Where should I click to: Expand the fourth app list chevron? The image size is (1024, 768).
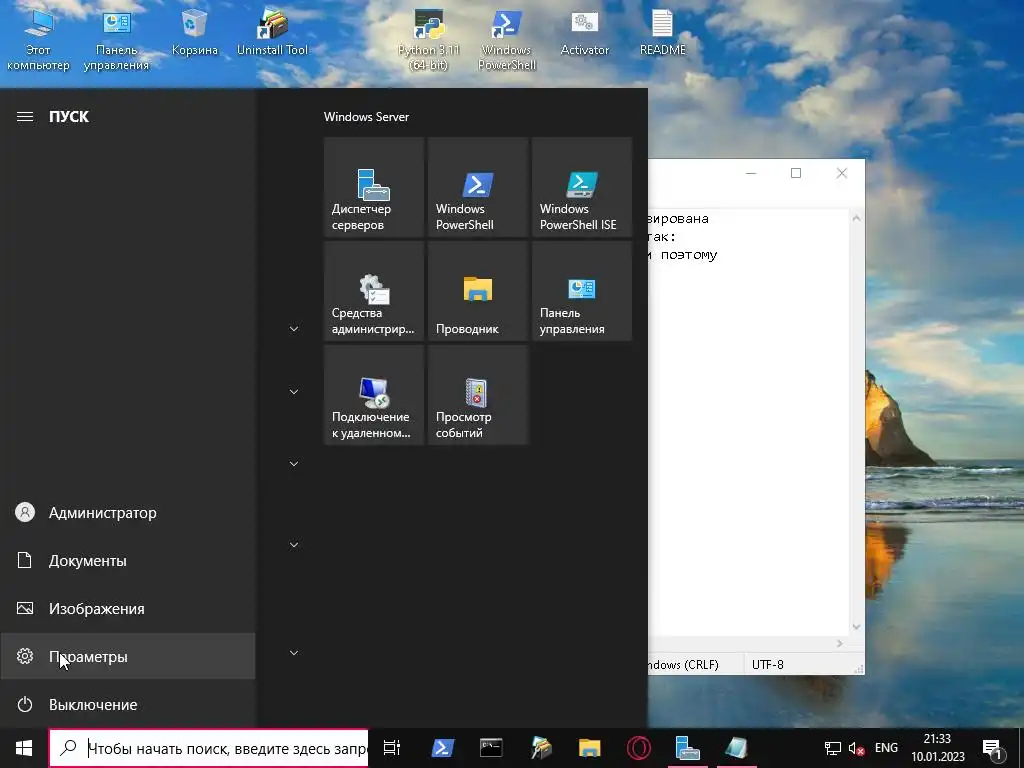click(294, 545)
